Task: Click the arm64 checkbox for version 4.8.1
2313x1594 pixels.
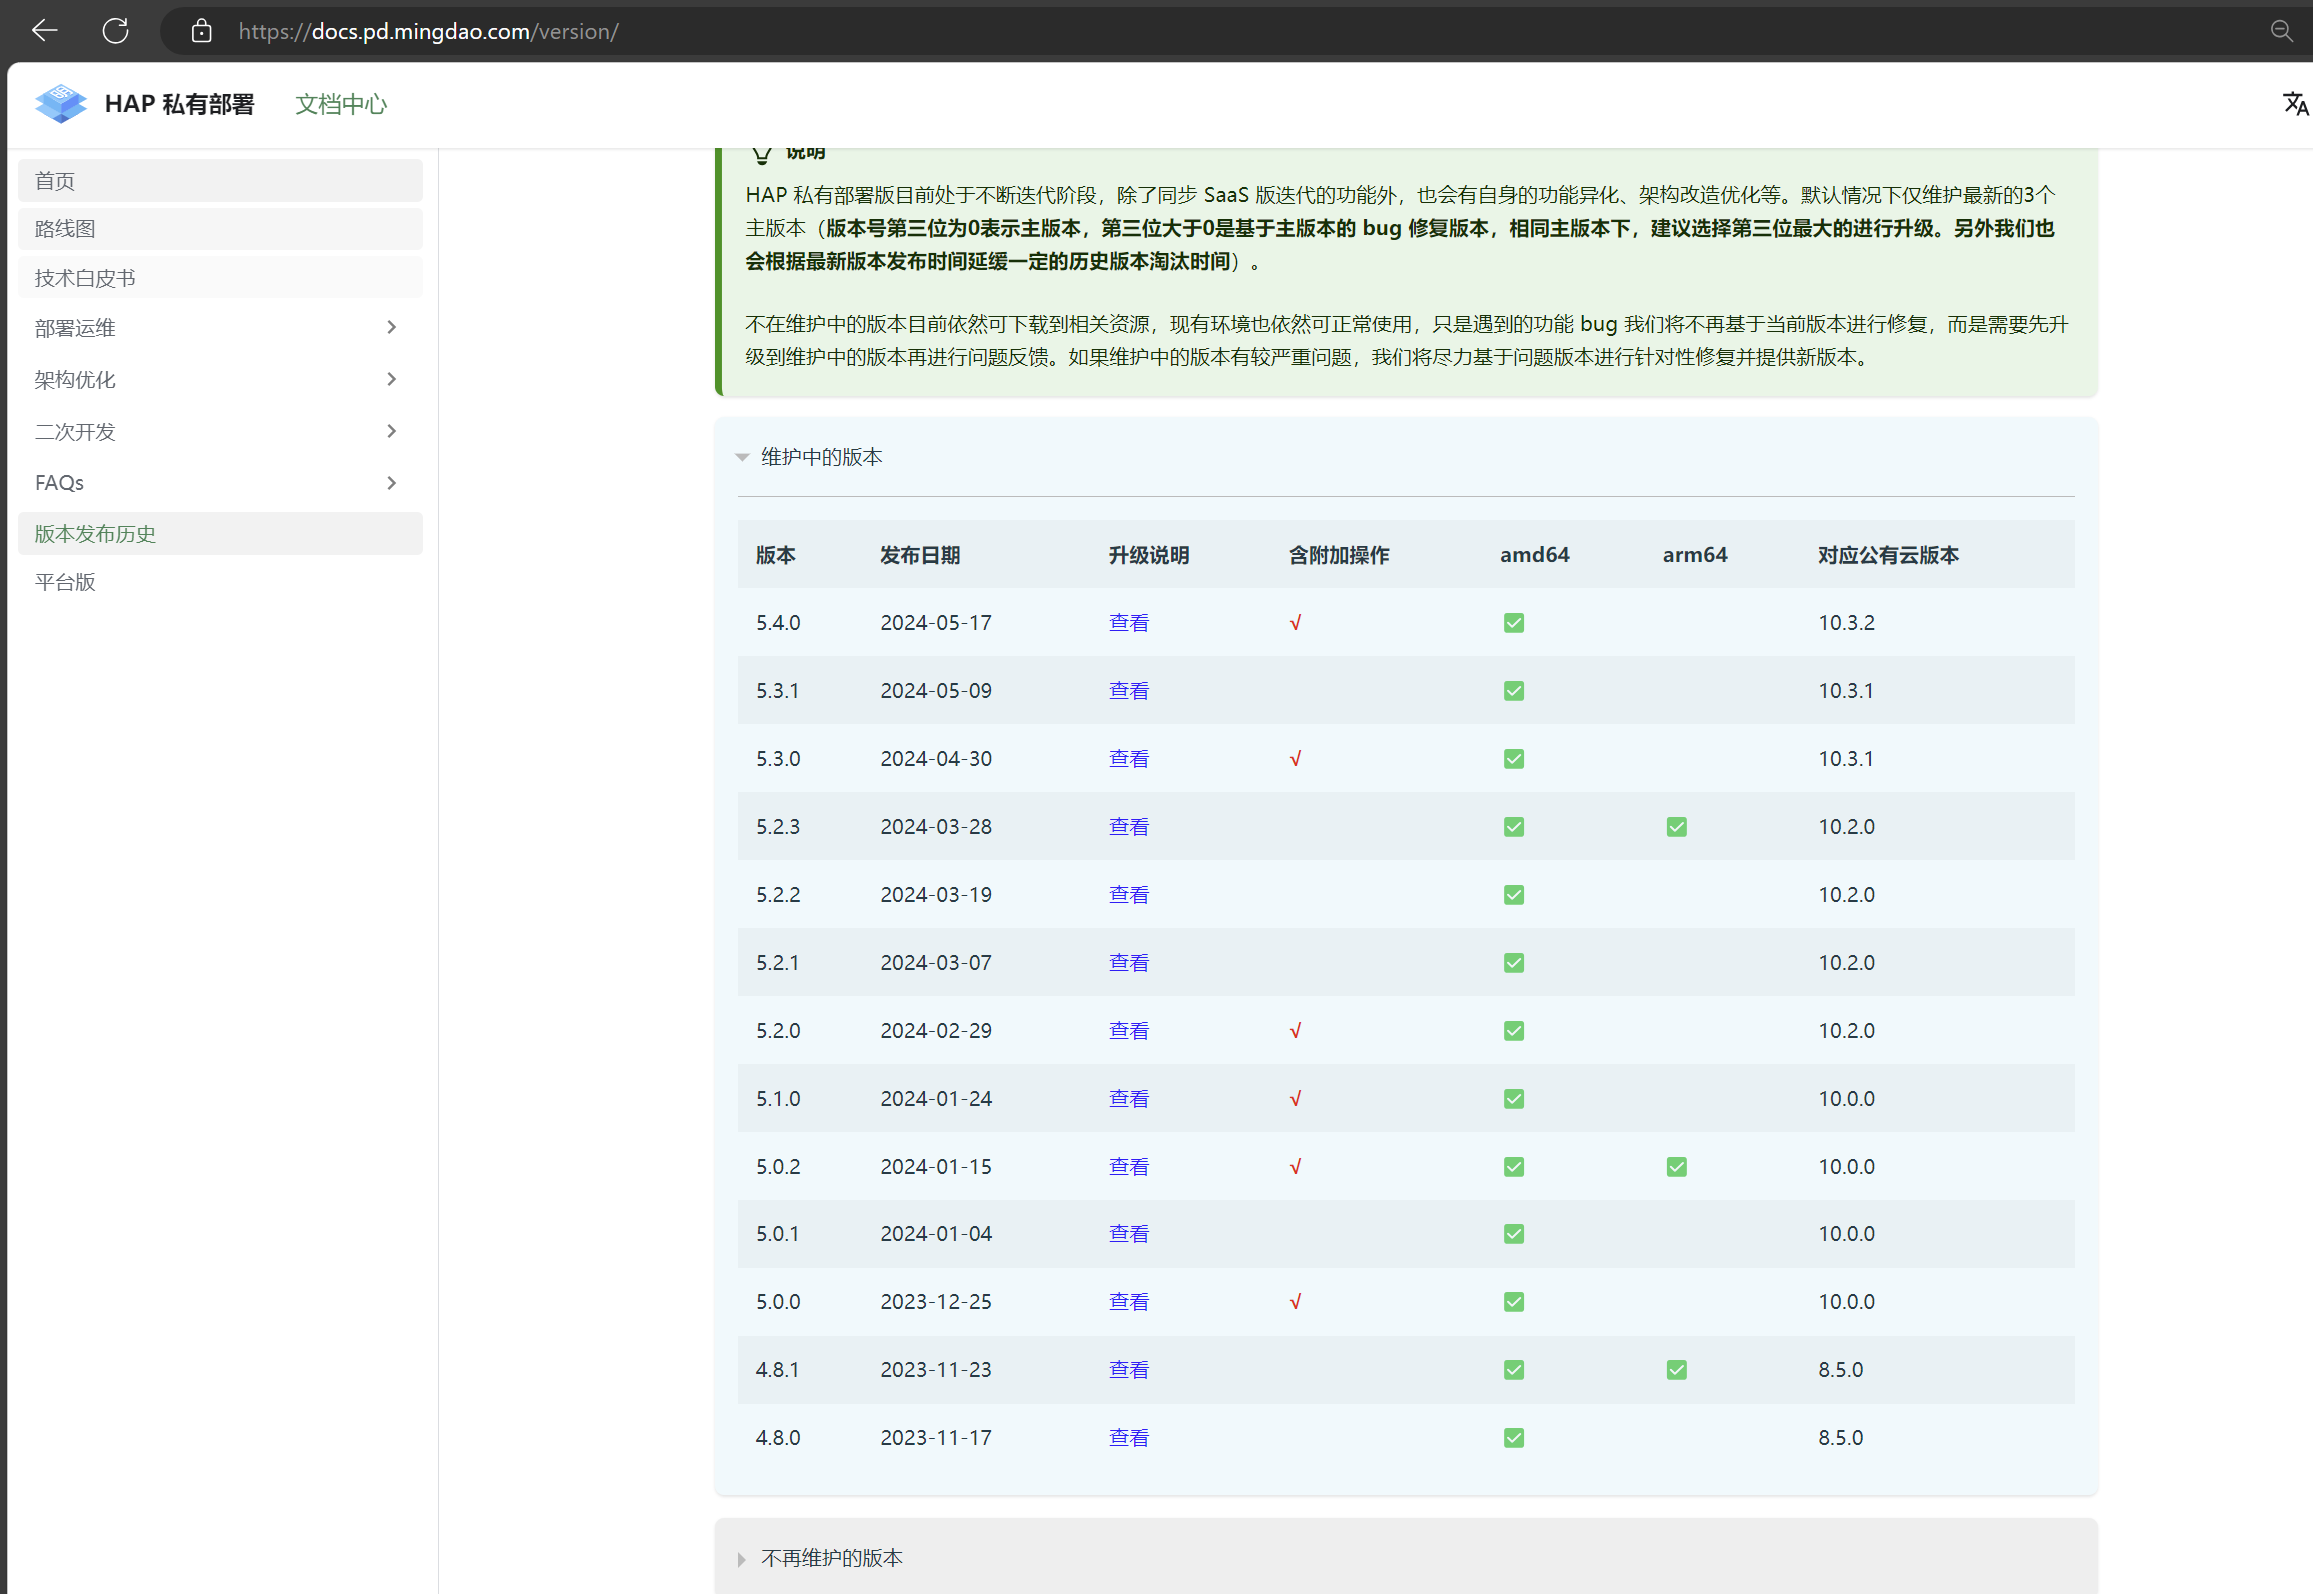Action: tap(1676, 1370)
